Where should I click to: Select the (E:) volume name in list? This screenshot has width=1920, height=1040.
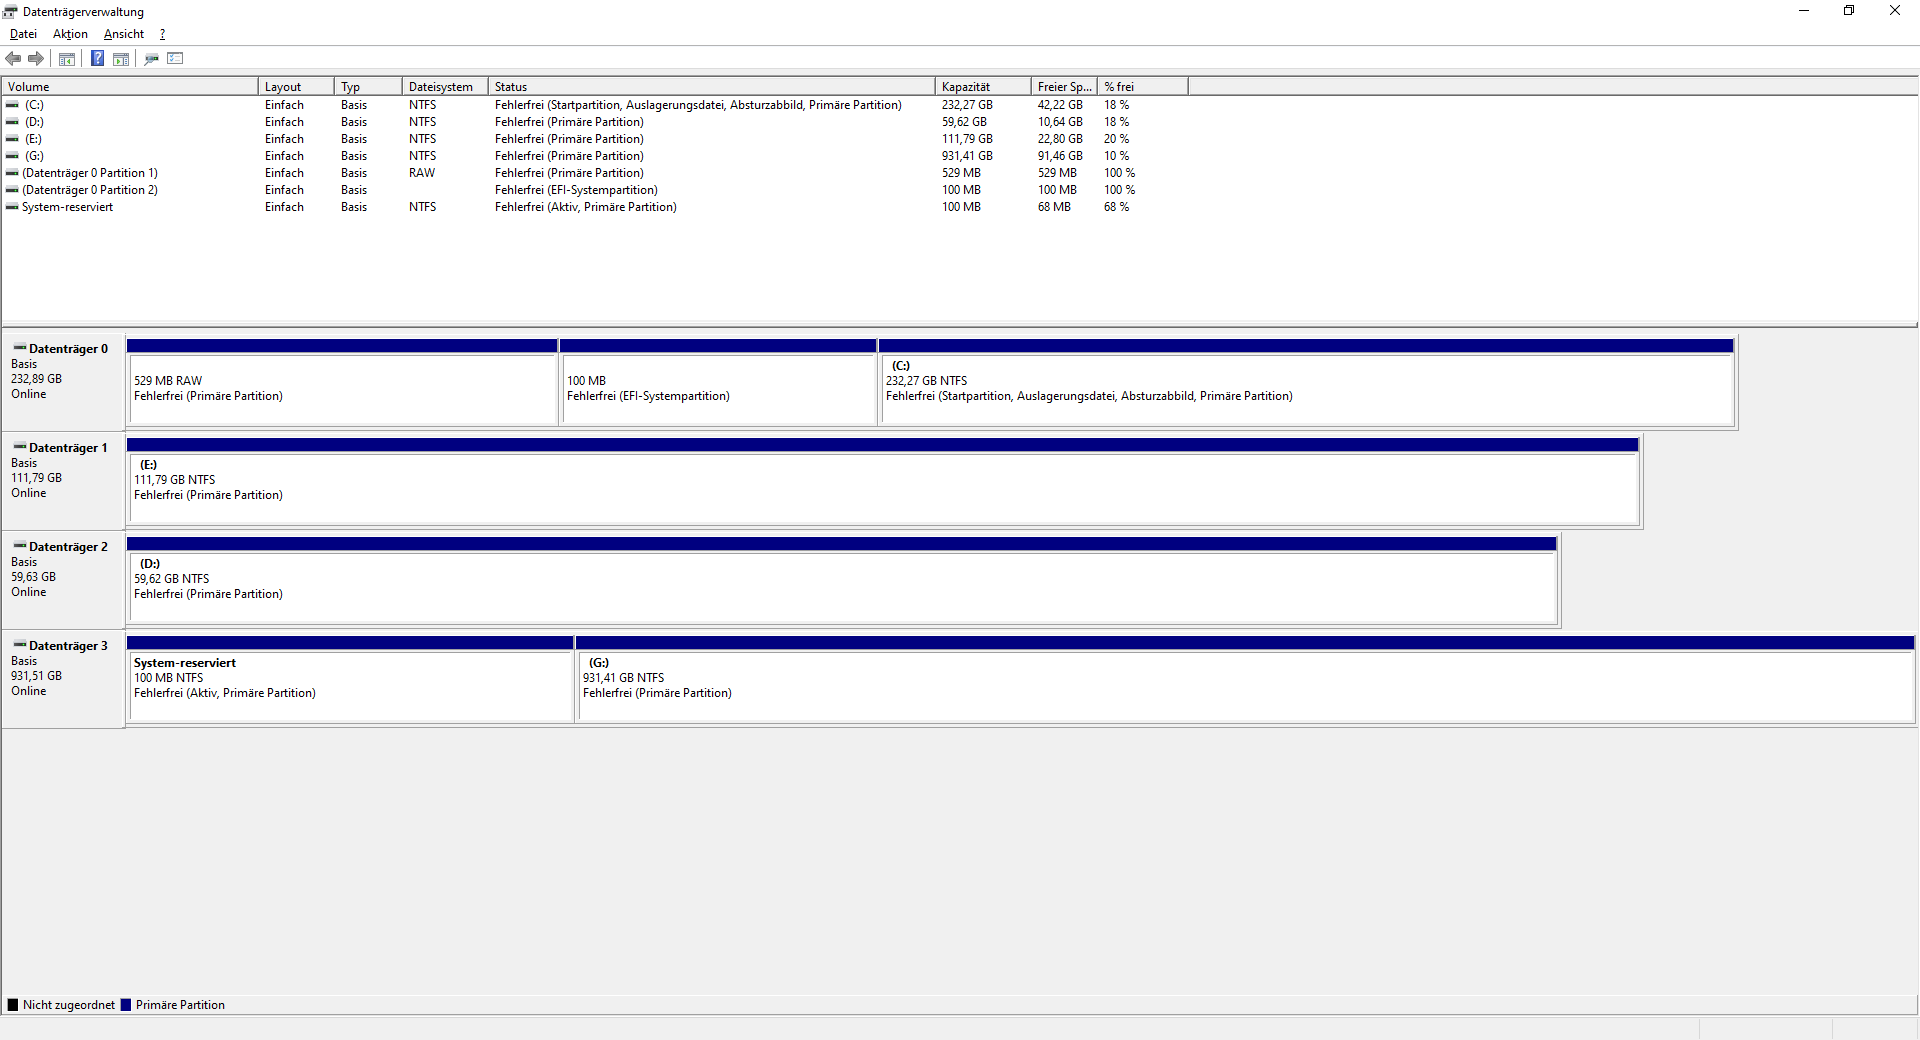[x=34, y=139]
